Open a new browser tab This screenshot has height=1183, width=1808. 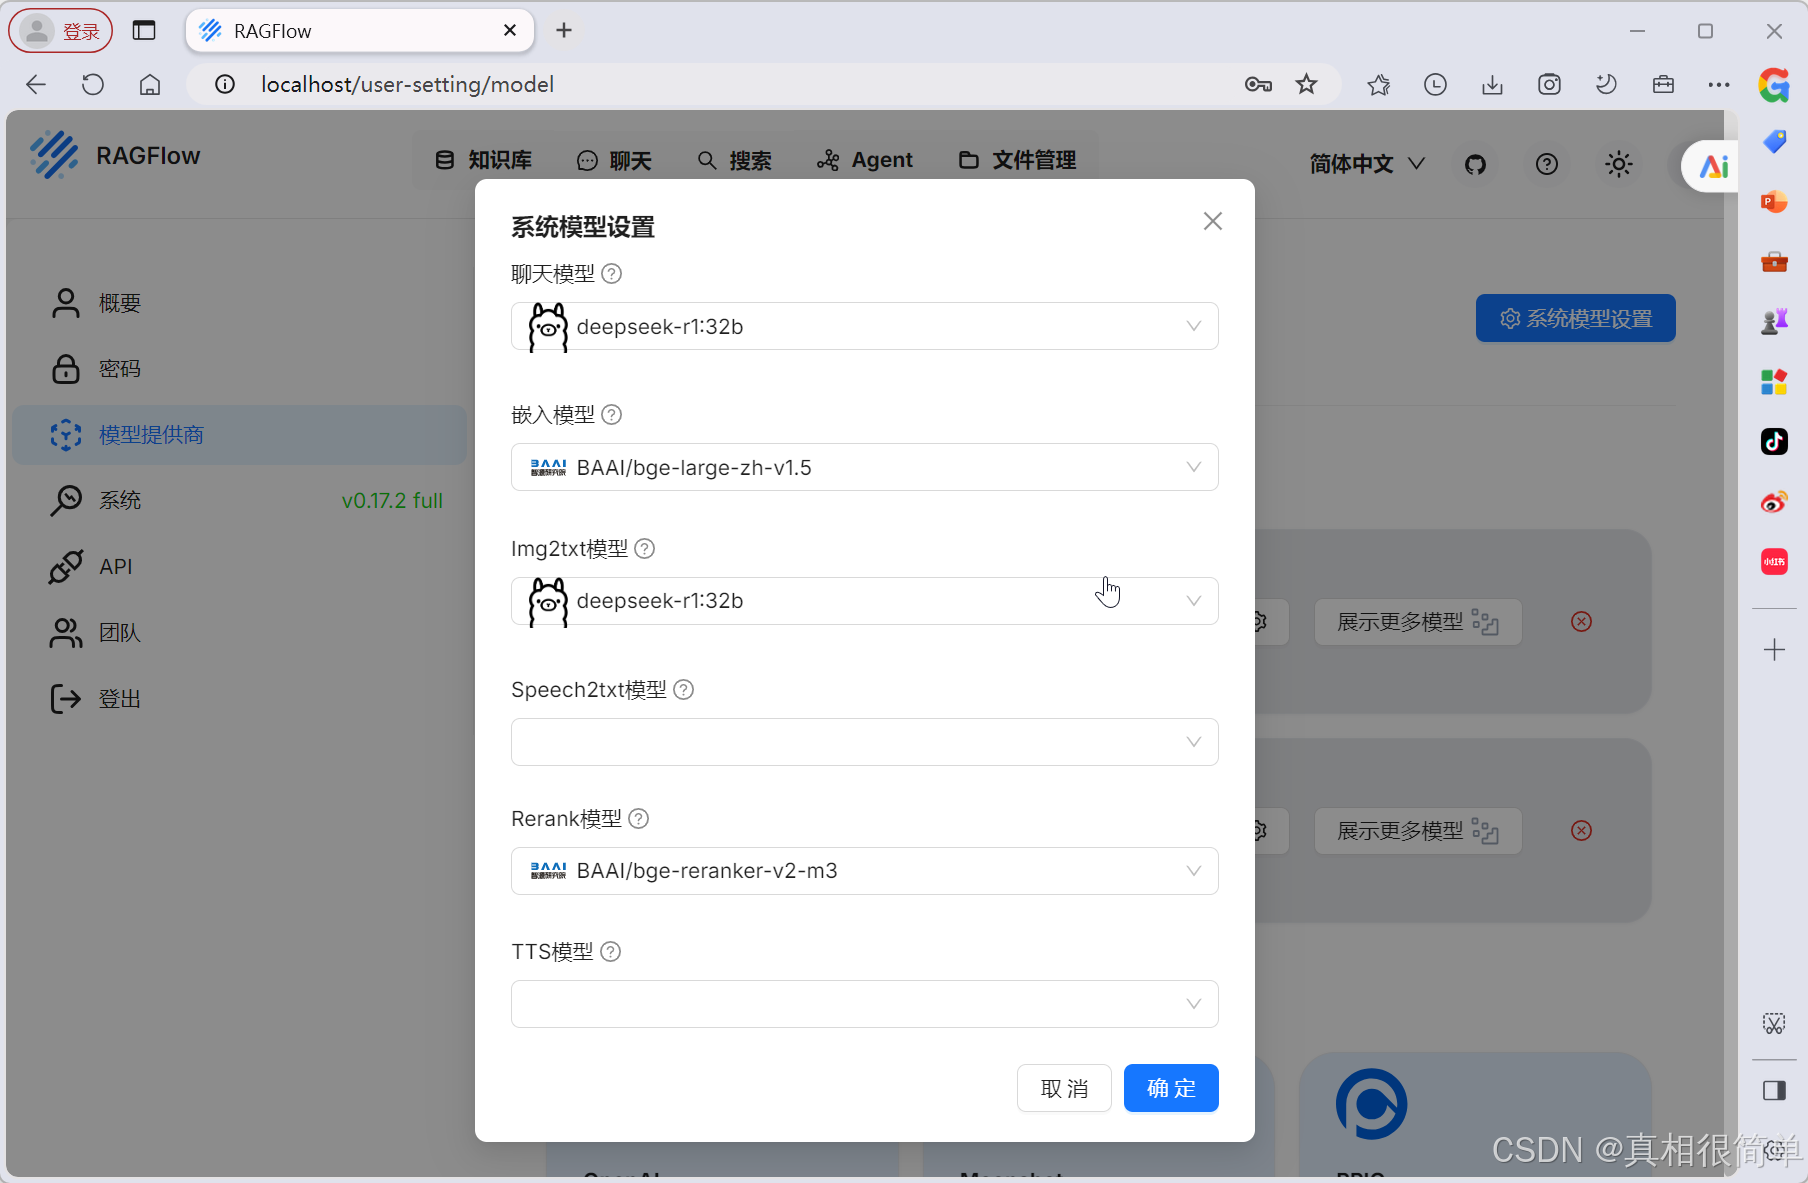point(564,31)
